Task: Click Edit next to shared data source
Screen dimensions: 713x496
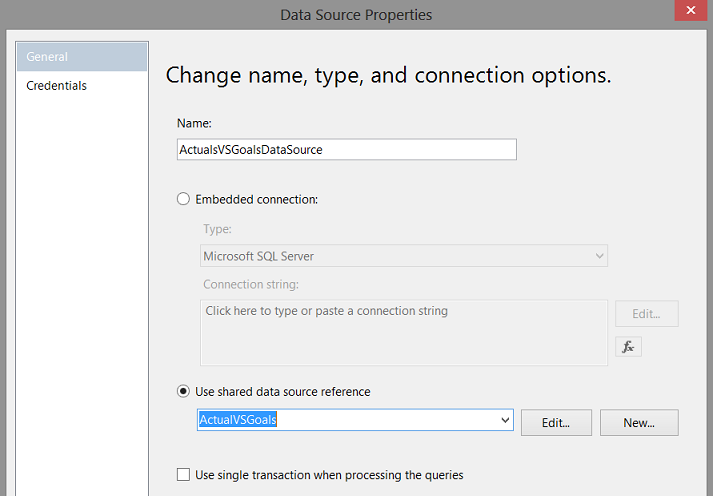Action: coord(556,422)
